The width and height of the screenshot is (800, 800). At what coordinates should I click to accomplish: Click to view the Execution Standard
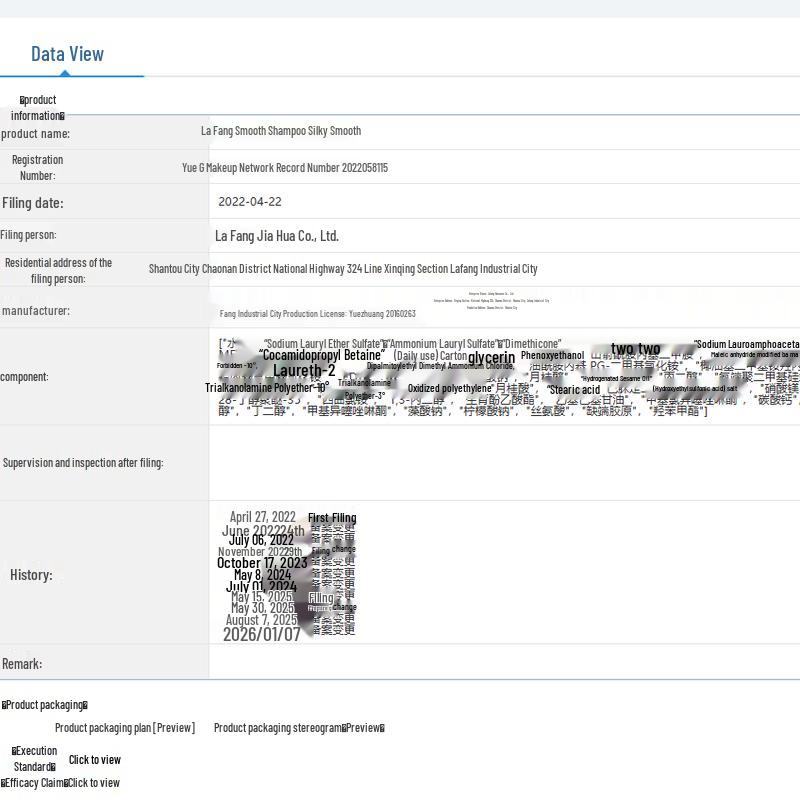pos(94,760)
